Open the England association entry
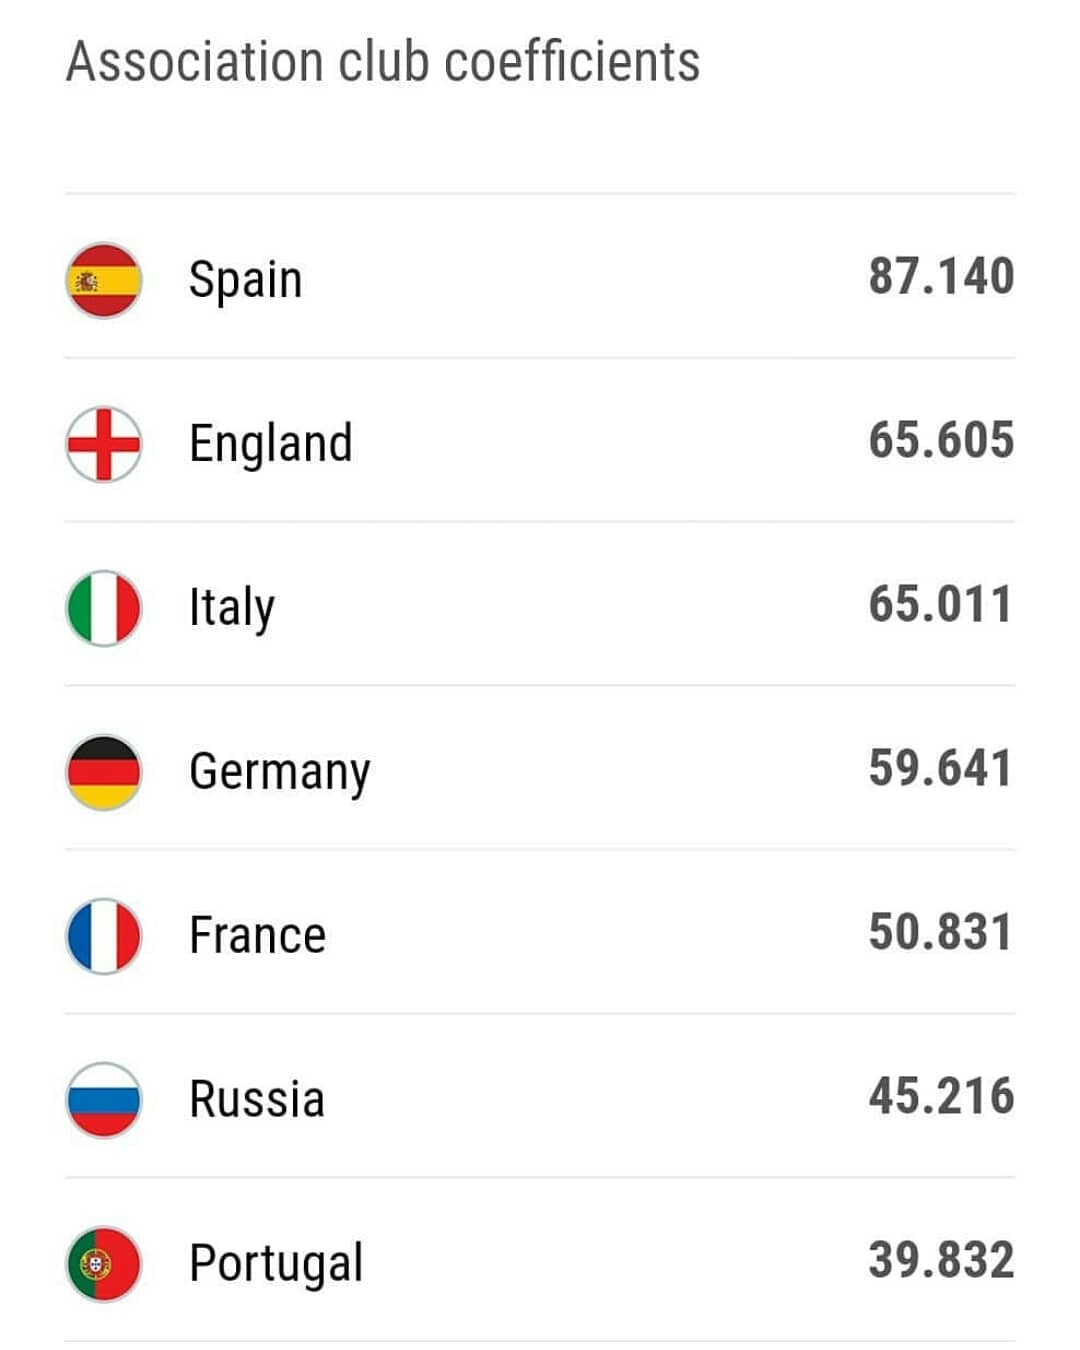The width and height of the screenshot is (1080, 1350). 540,440
